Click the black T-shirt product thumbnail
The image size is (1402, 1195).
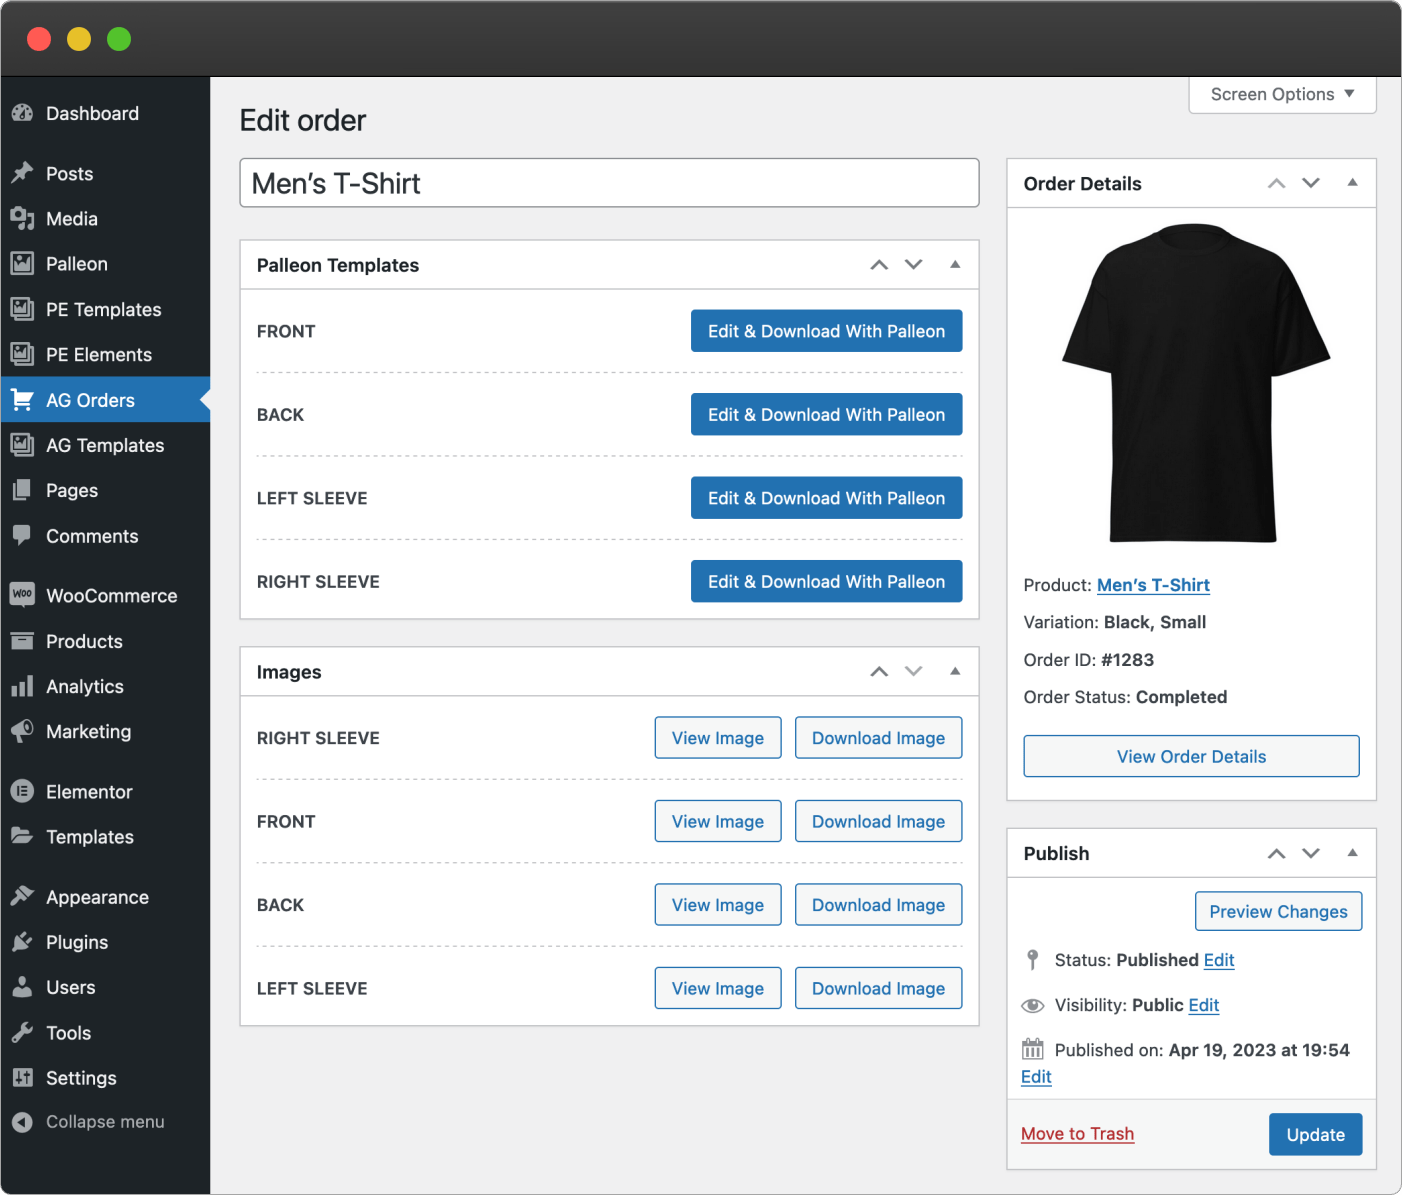tap(1196, 383)
